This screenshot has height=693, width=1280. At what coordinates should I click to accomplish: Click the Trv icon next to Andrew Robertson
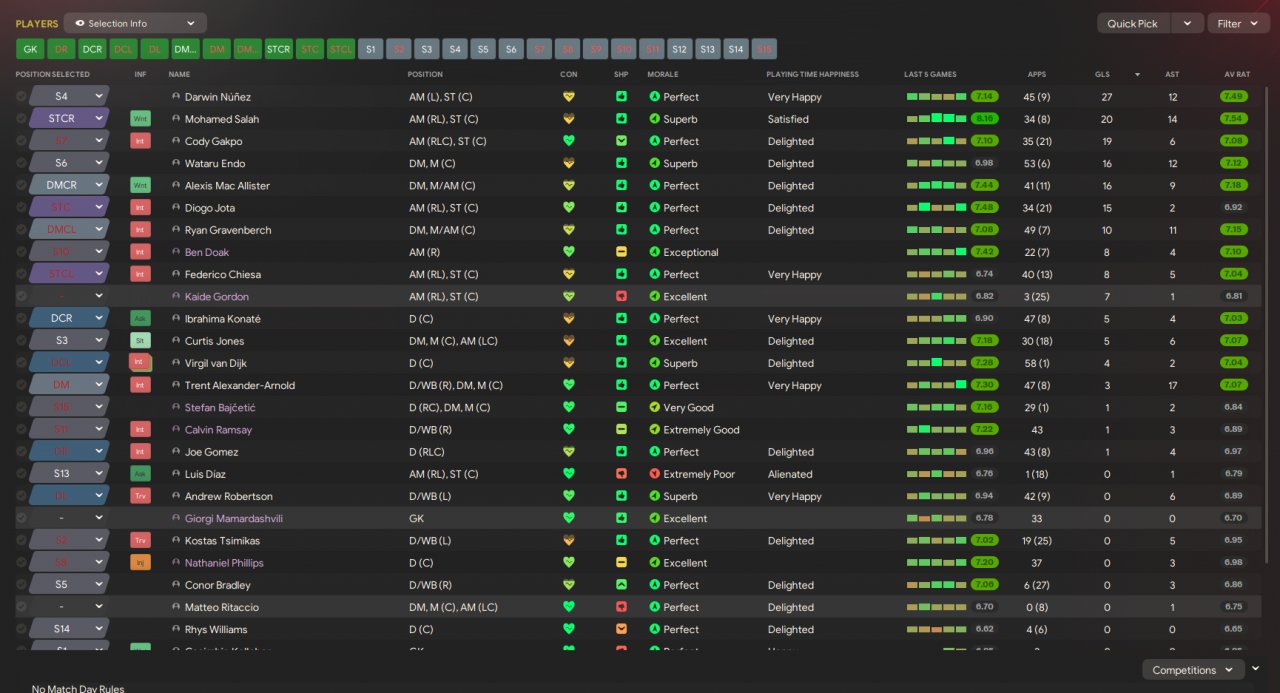(x=140, y=496)
